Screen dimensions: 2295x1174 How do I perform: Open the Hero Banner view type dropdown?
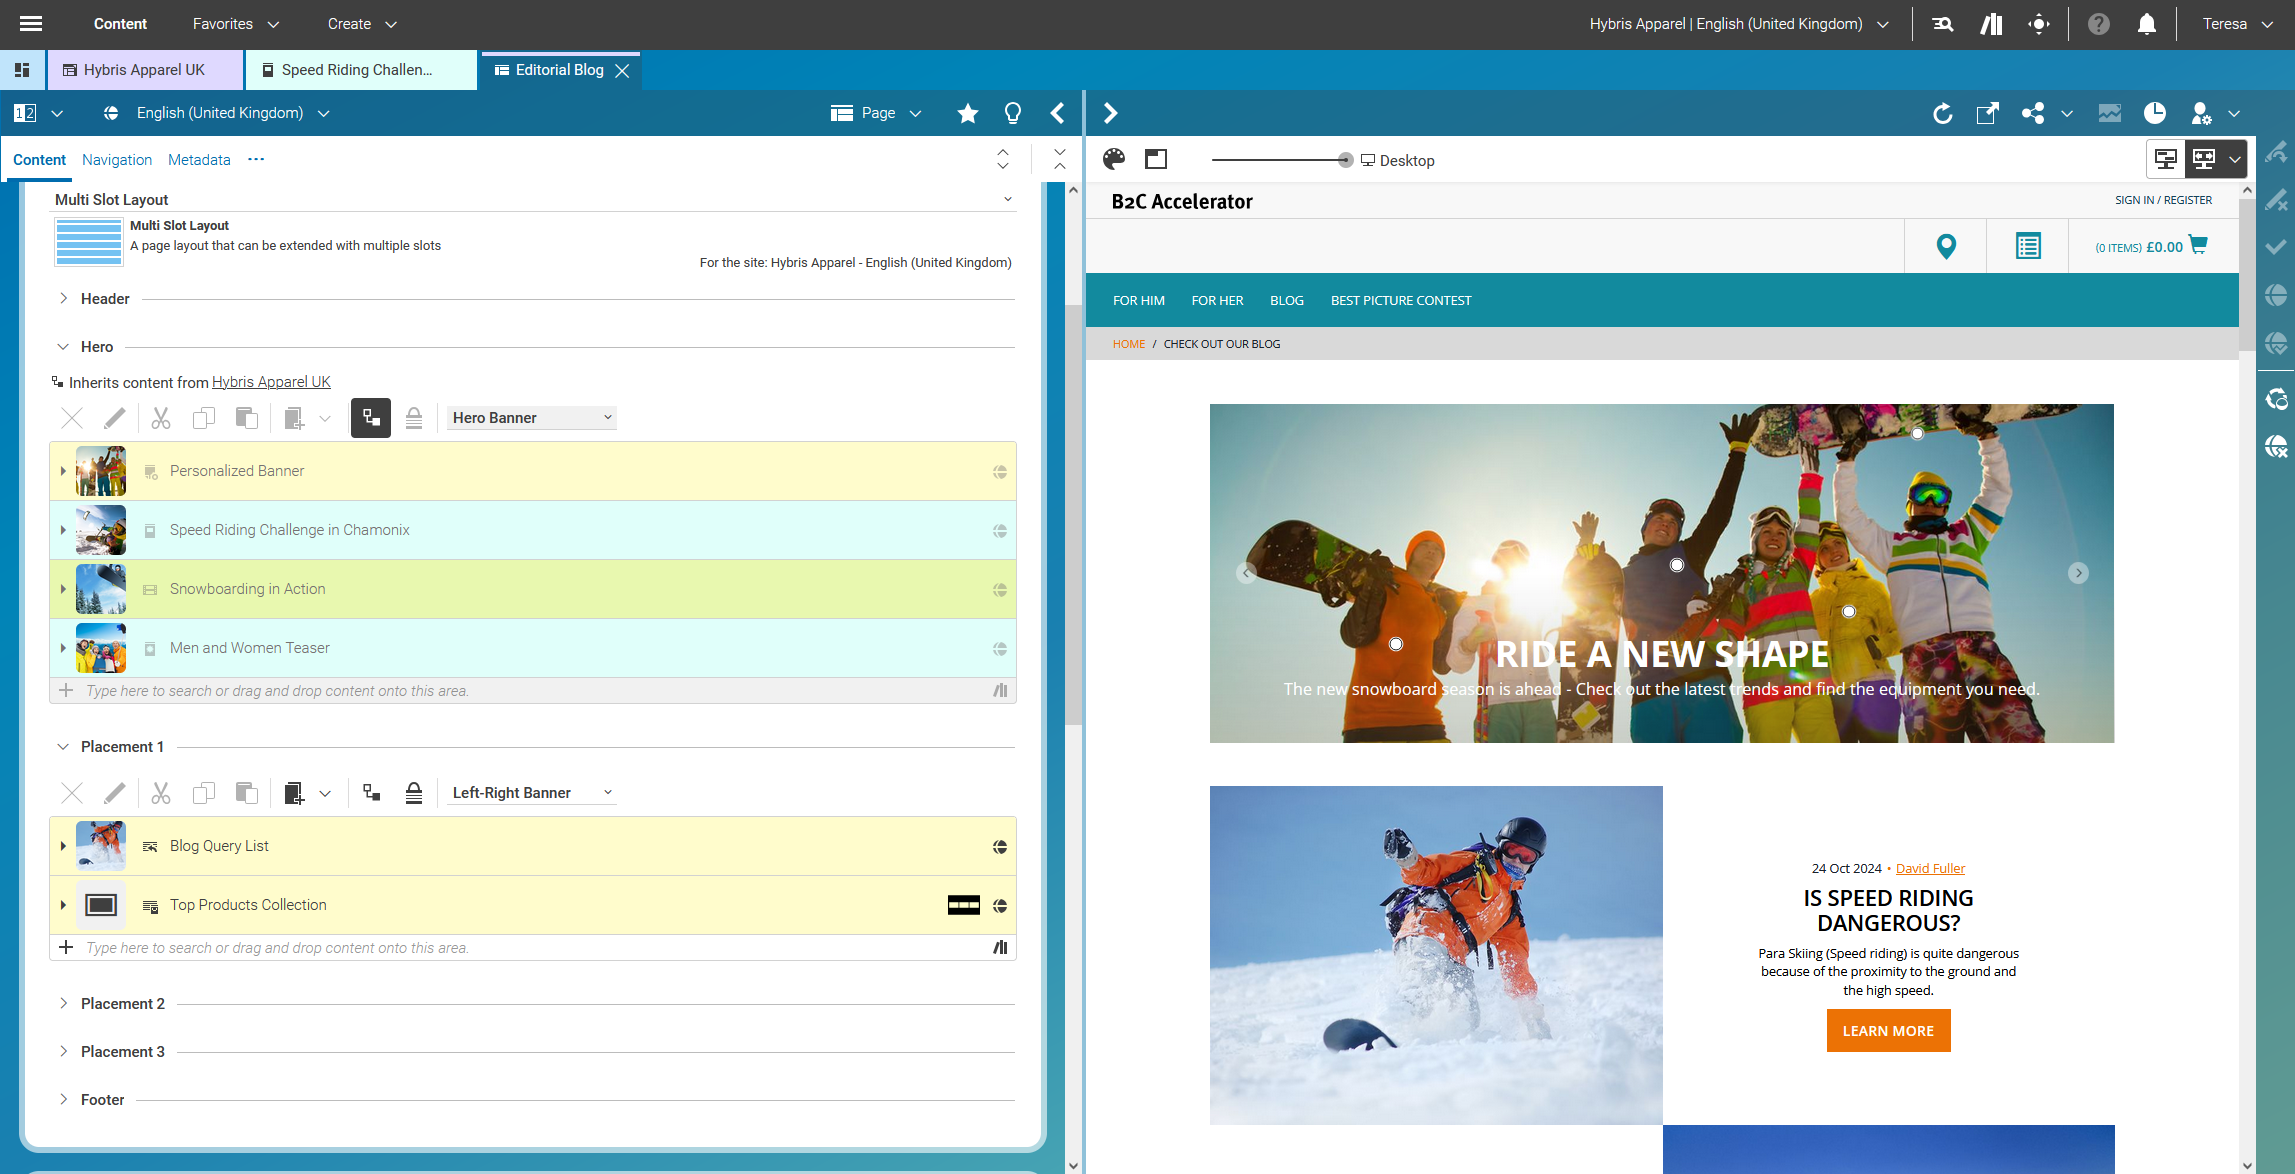coord(531,418)
